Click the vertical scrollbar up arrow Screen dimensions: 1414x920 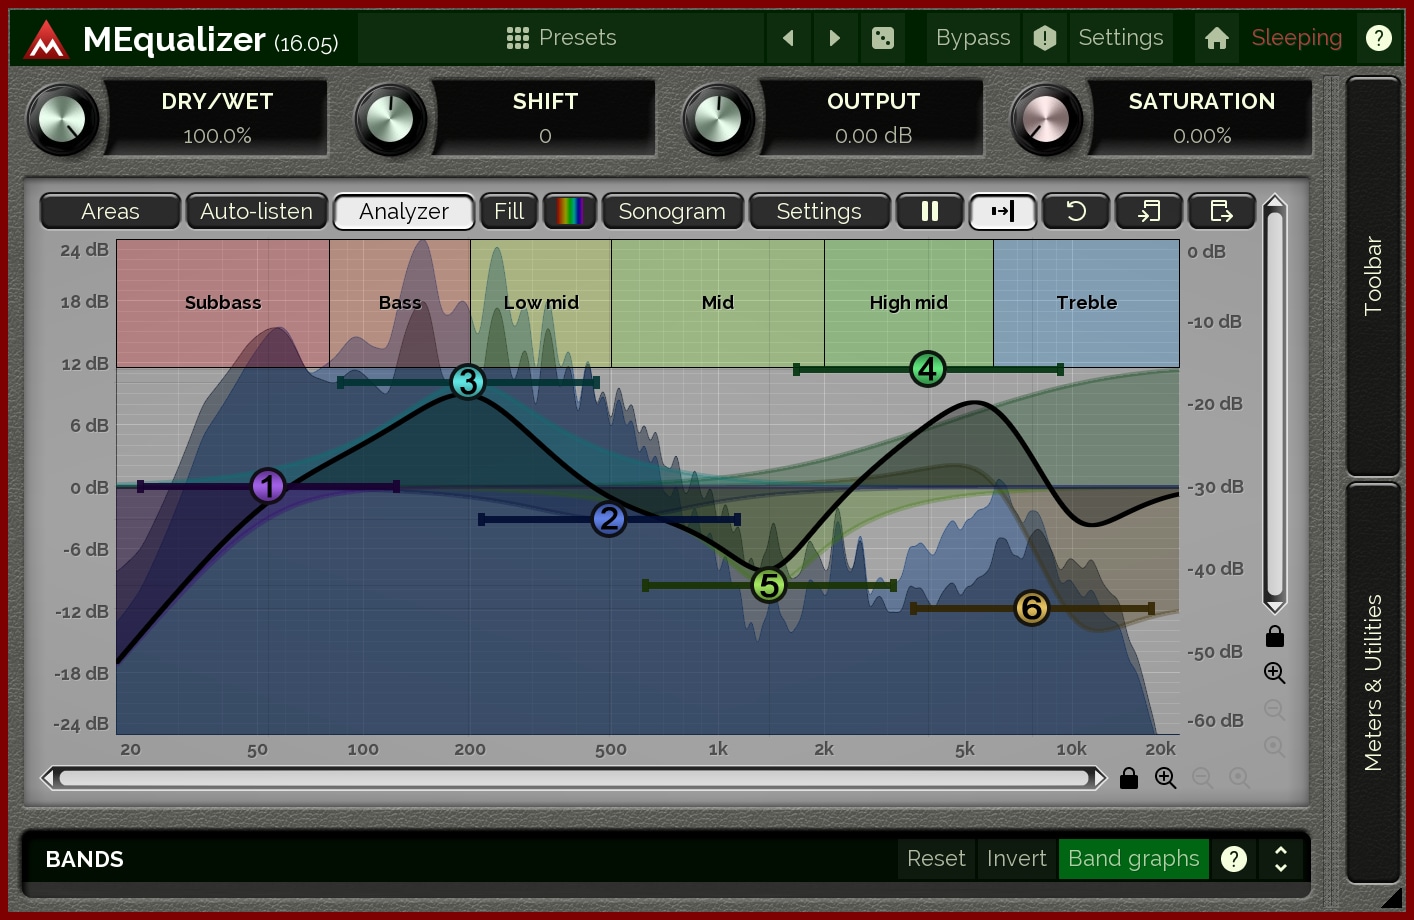coord(1274,202)
